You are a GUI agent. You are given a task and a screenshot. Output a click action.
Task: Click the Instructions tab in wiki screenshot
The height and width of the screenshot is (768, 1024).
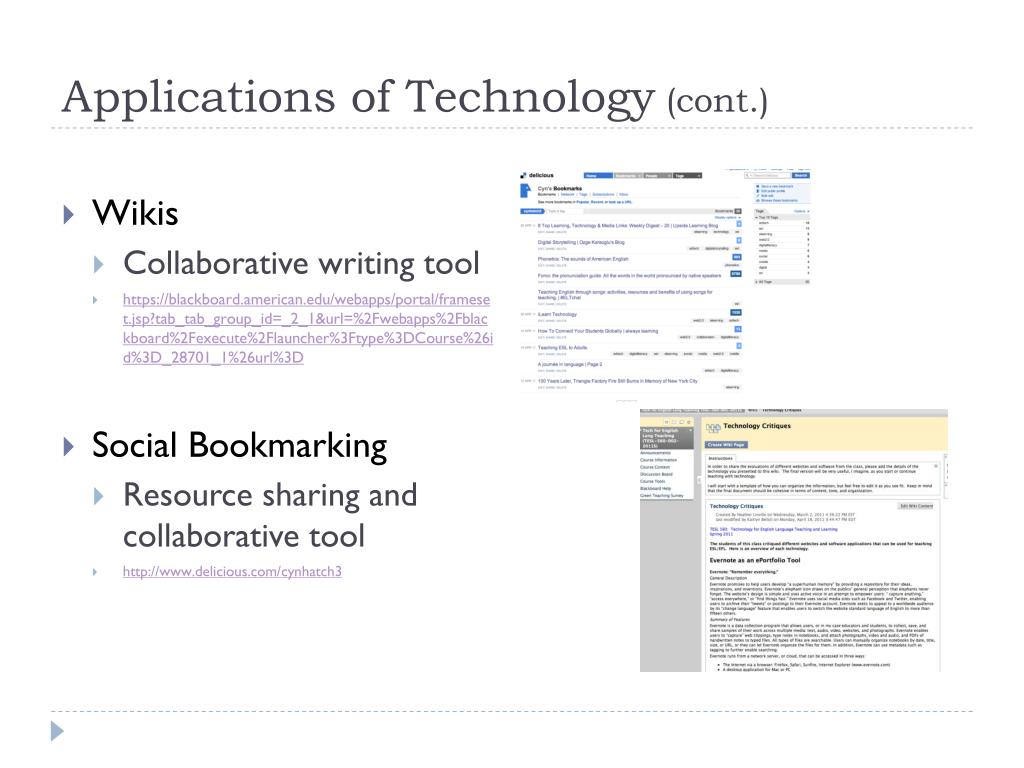pos(720,458)
